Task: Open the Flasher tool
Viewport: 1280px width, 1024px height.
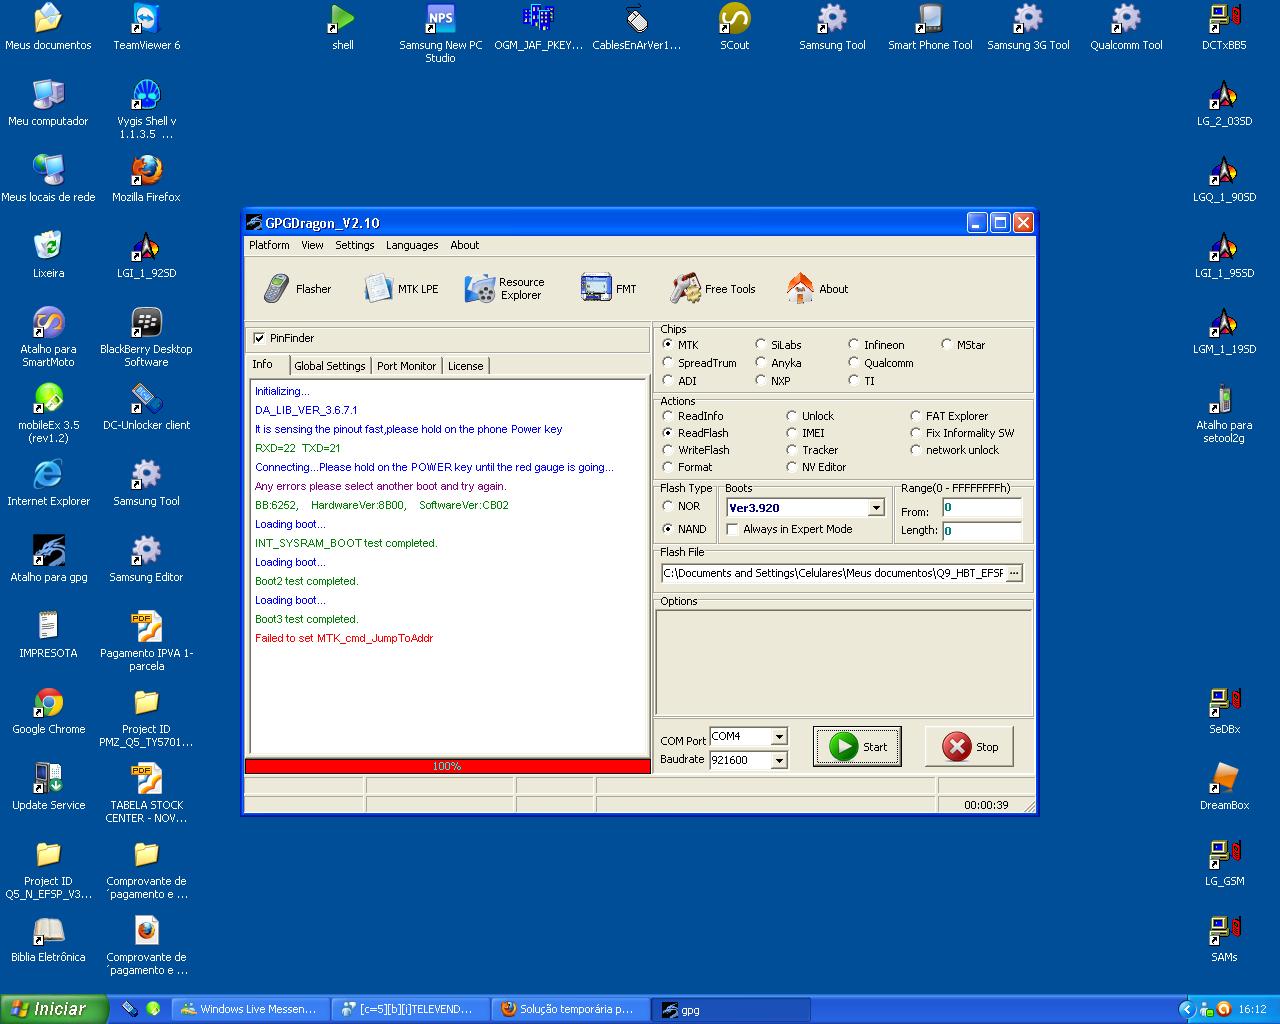Action: 297,289
